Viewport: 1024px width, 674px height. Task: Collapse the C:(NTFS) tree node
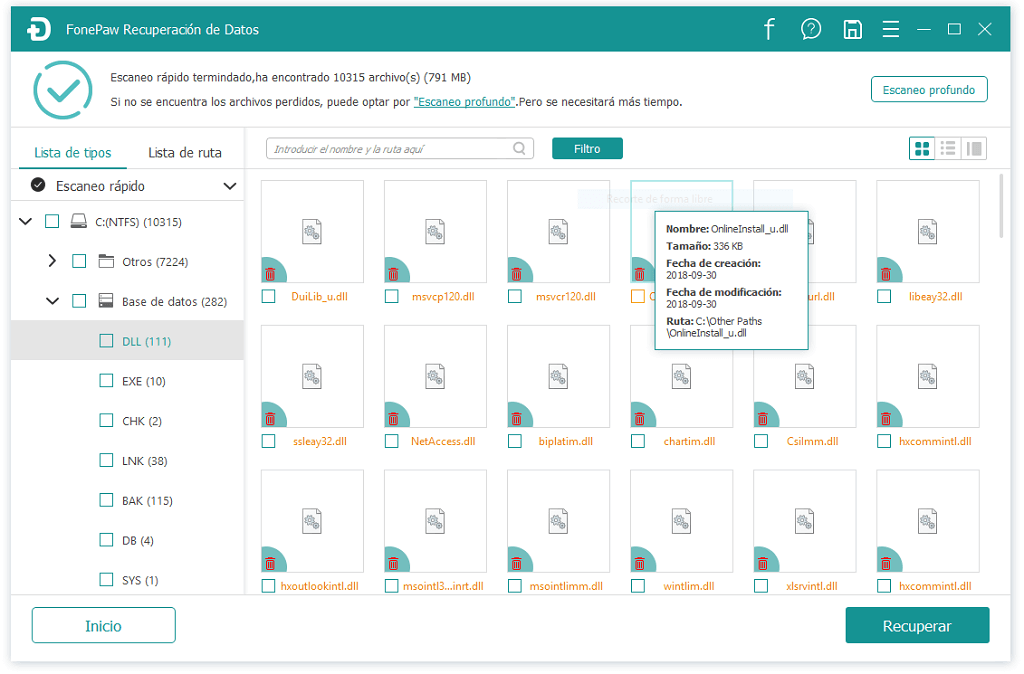click(x=25, y=221)
